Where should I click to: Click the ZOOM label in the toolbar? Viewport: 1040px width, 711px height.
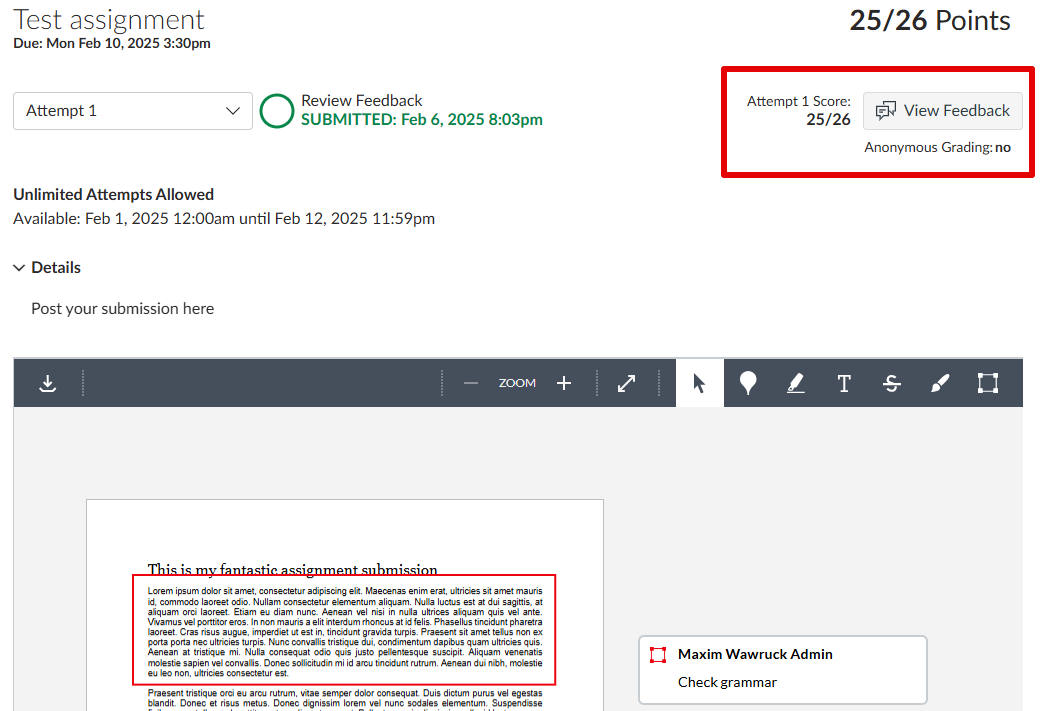tap(517, 383)
